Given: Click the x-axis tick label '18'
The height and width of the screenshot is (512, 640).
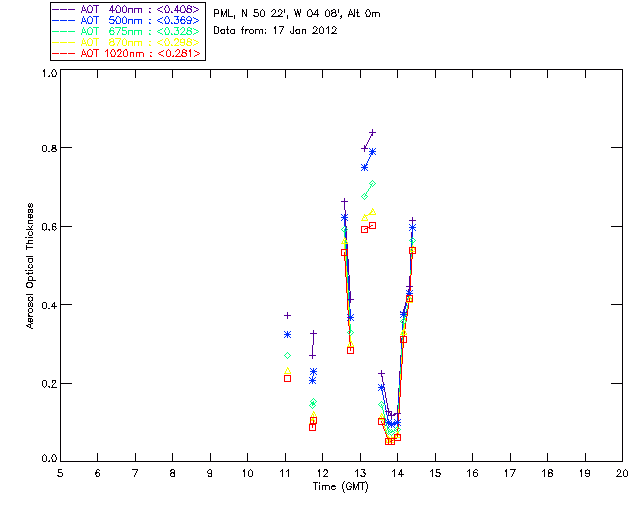Looking at the screenshot, I should pos(547,473).
